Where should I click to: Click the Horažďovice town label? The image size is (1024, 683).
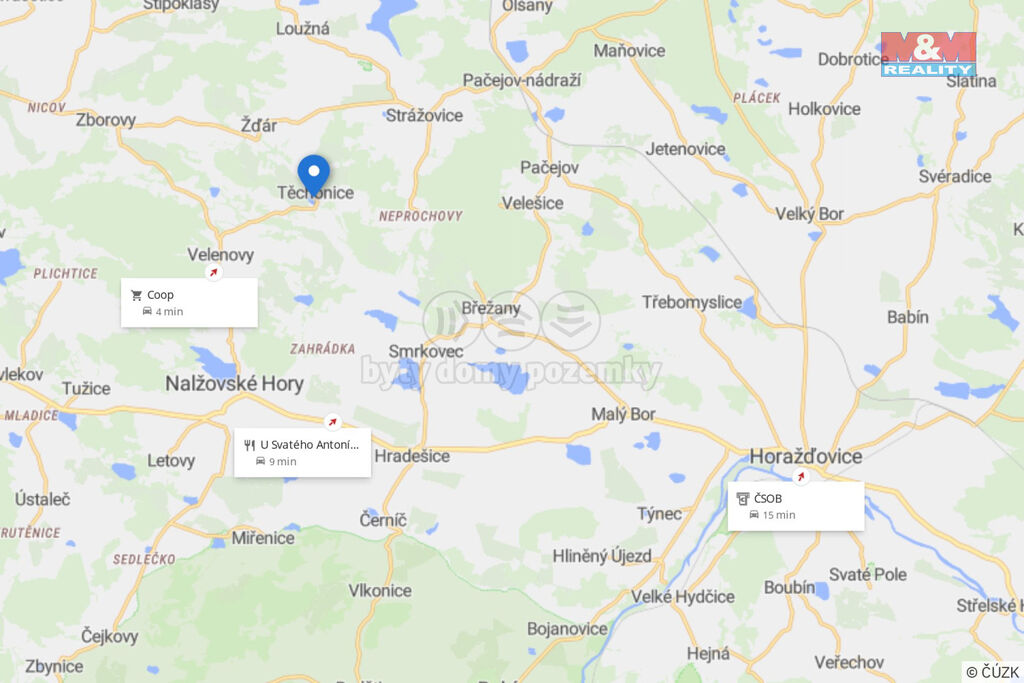pyautogui.click(x=805, y=456)
